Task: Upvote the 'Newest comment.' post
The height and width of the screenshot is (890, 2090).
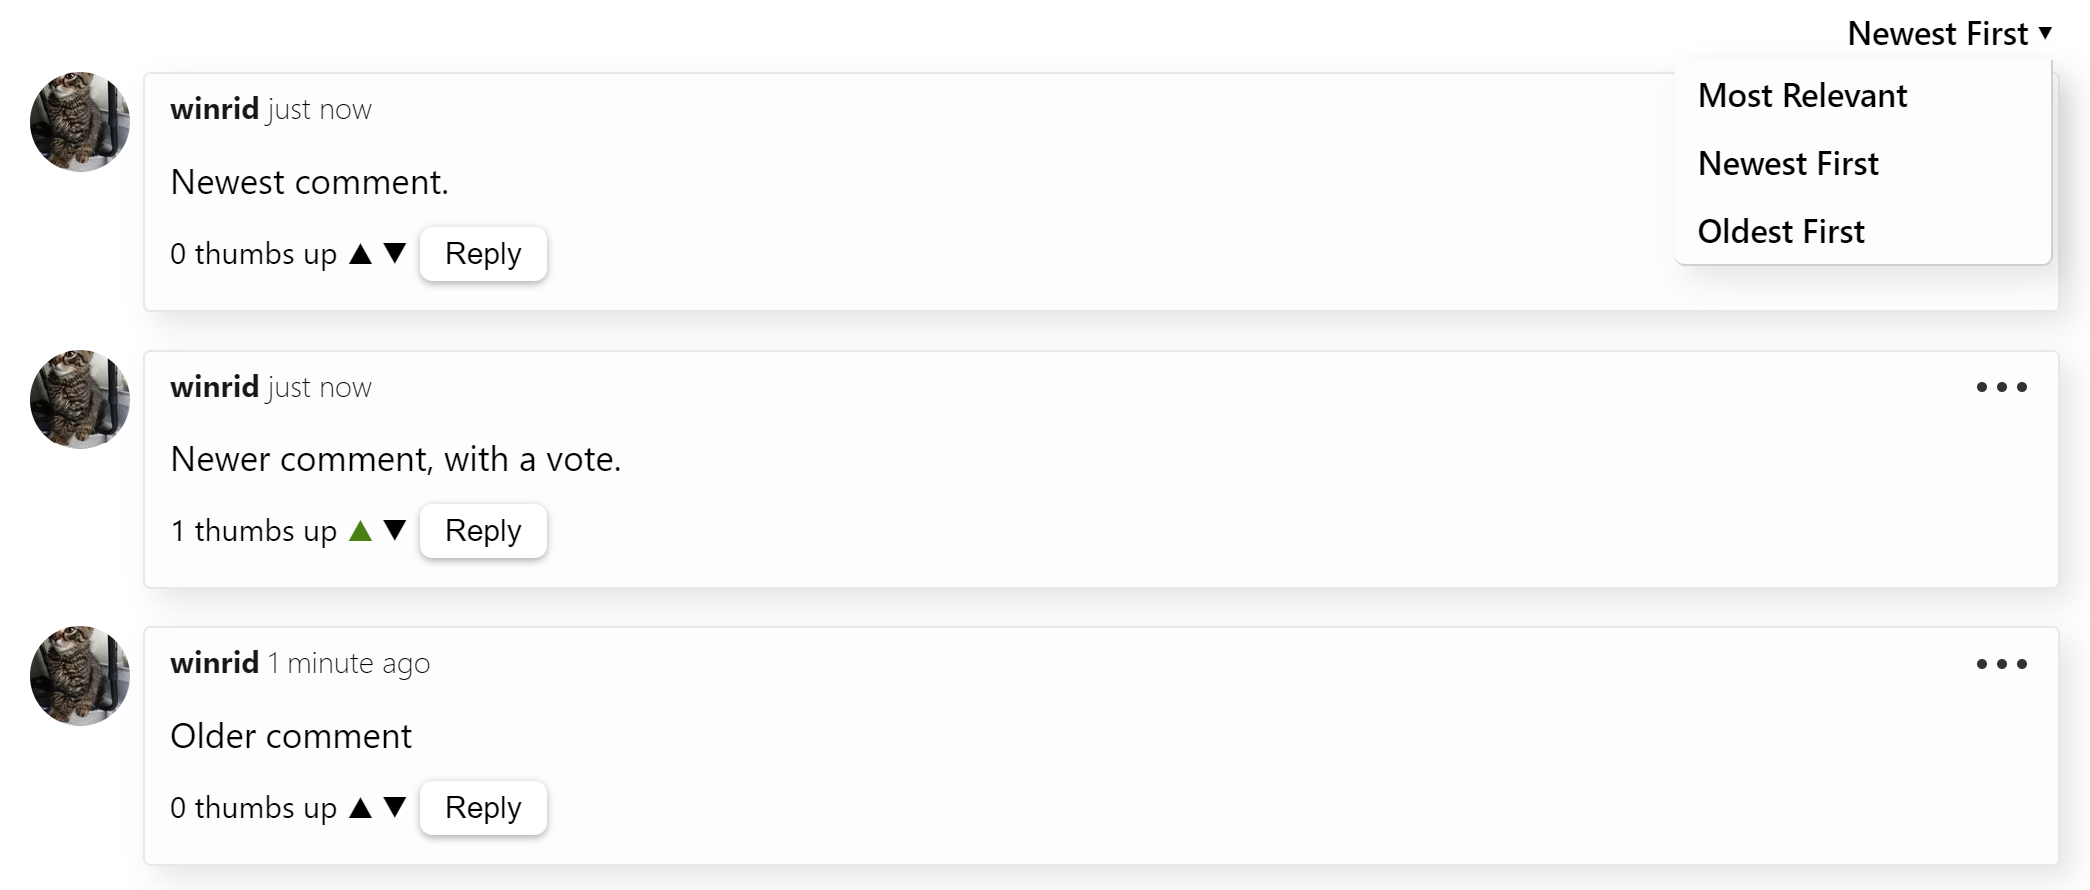Action: pos(361,254)
